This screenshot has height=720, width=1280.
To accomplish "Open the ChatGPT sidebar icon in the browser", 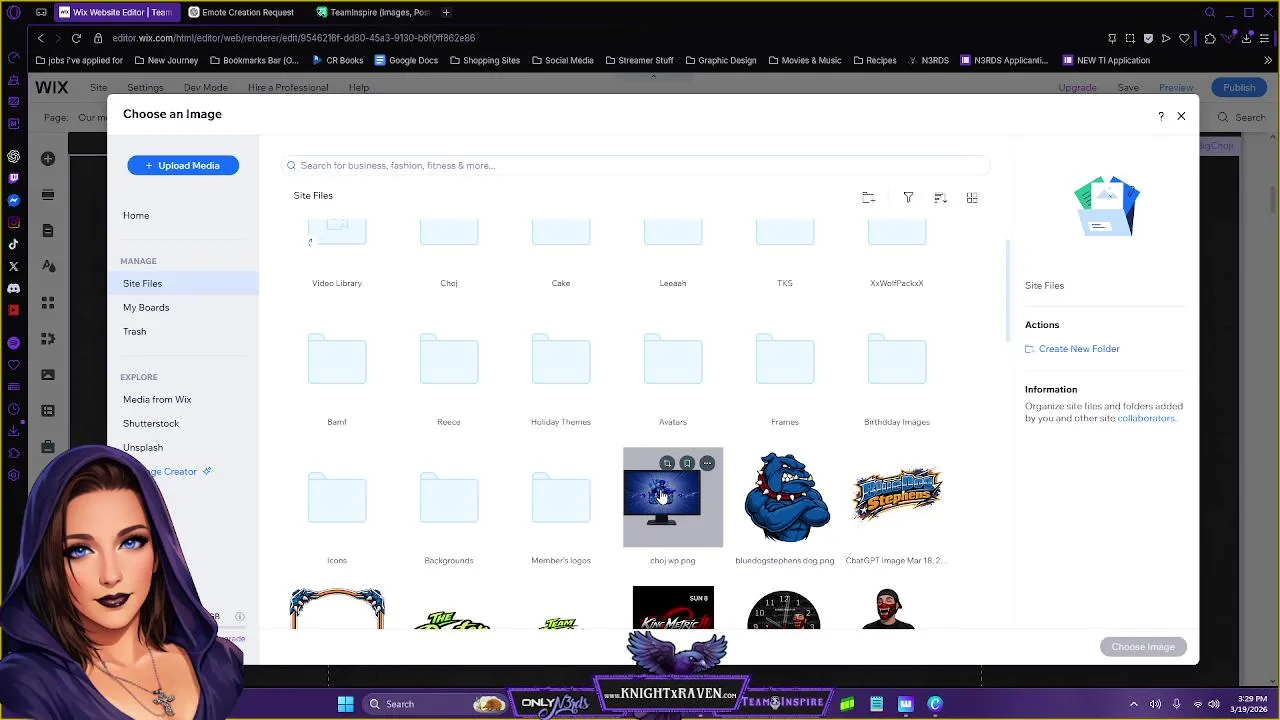I will click(13, 156).
